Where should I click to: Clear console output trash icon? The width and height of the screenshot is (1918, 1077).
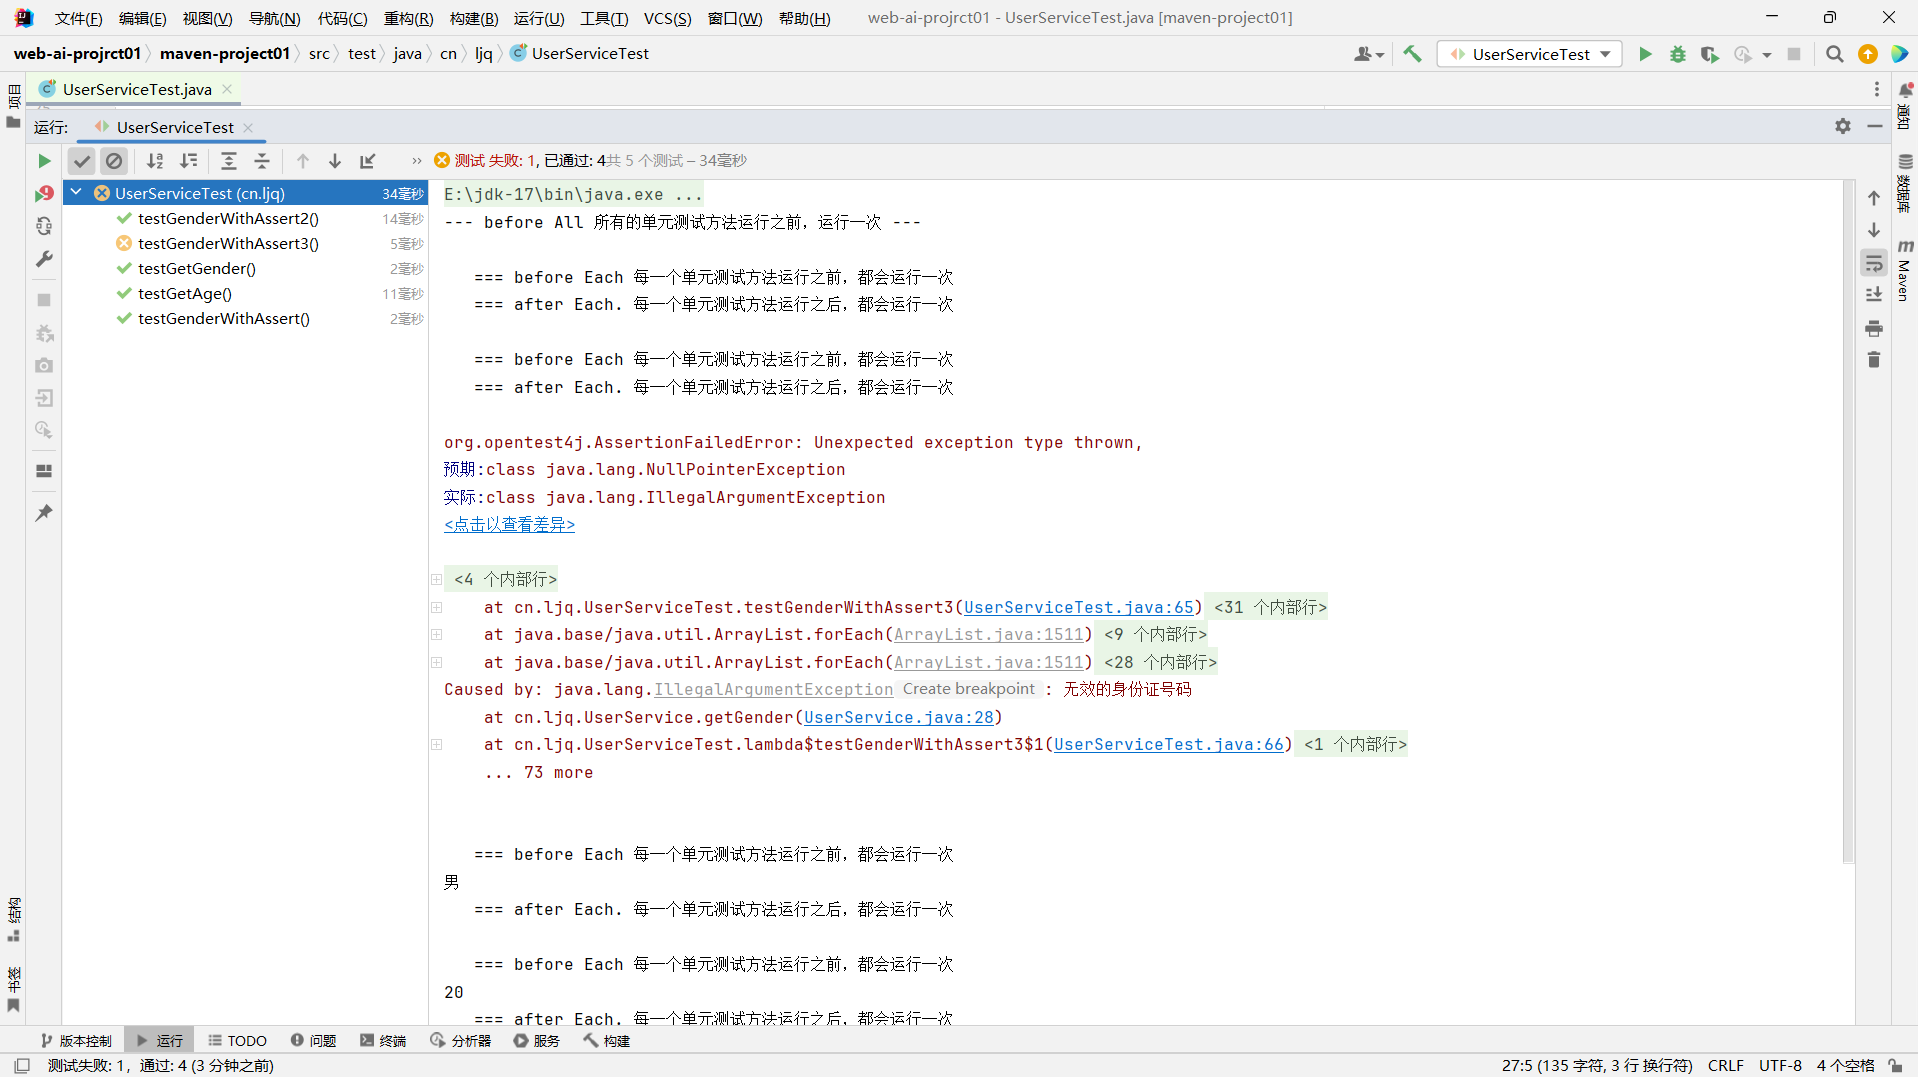1874,360
